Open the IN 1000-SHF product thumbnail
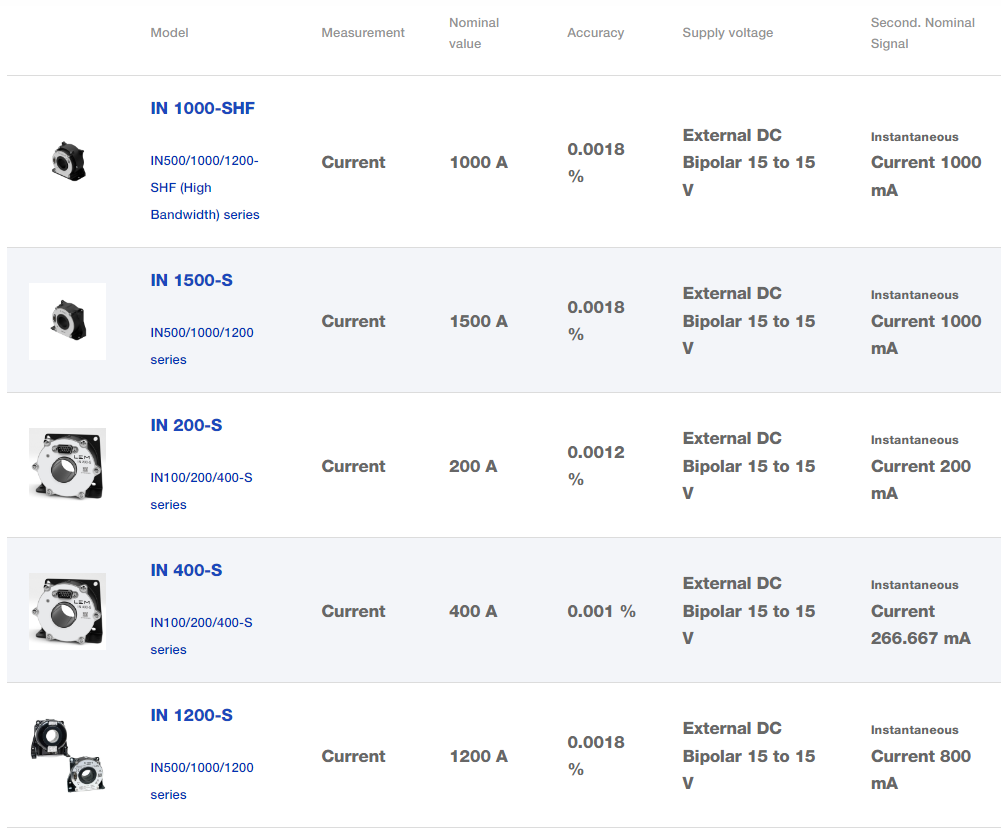The height and width of the screenshot is (828, 1001). point(68,161)
